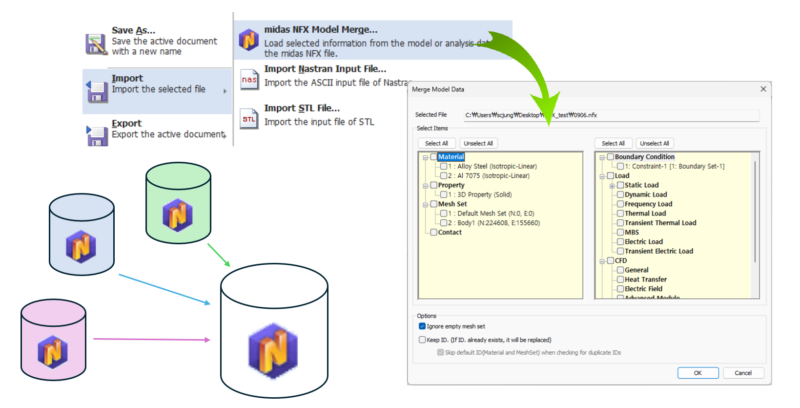Check the Frequency Load checkbox

click(620, 204)
